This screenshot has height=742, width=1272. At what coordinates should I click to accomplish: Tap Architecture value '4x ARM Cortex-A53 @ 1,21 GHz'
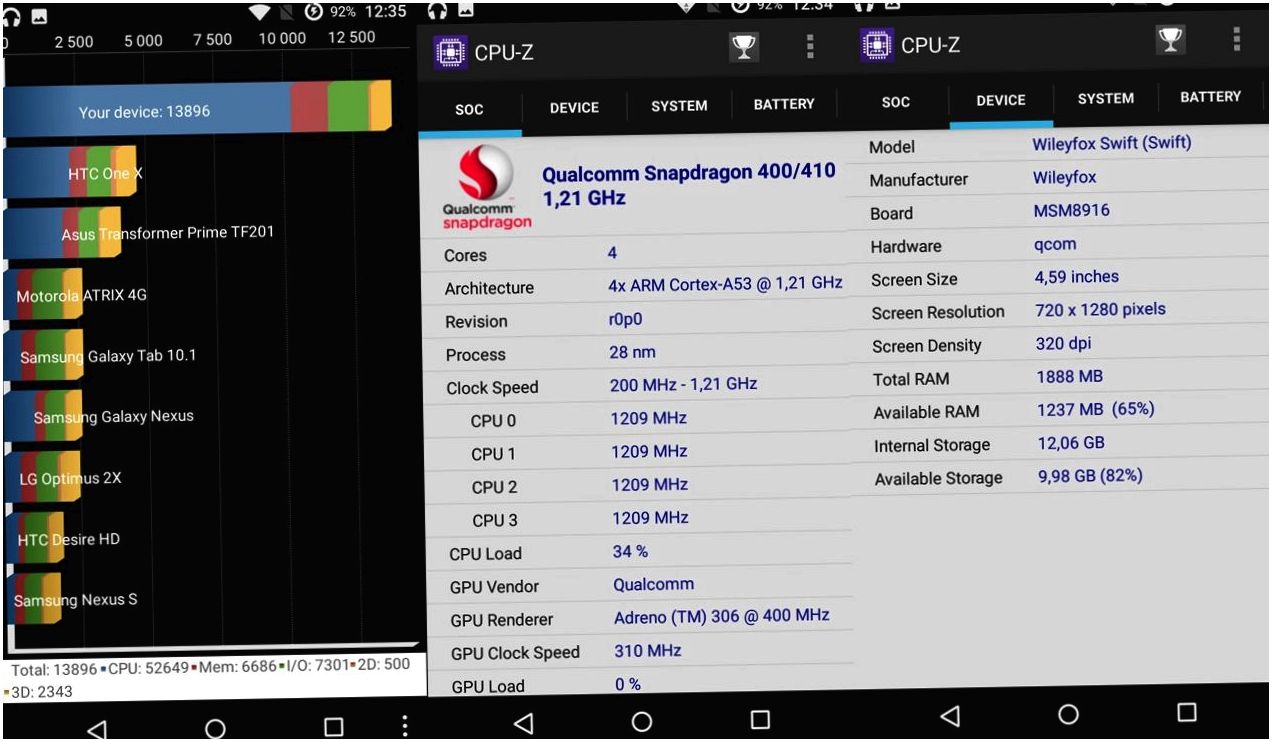(x=725, y=284)
